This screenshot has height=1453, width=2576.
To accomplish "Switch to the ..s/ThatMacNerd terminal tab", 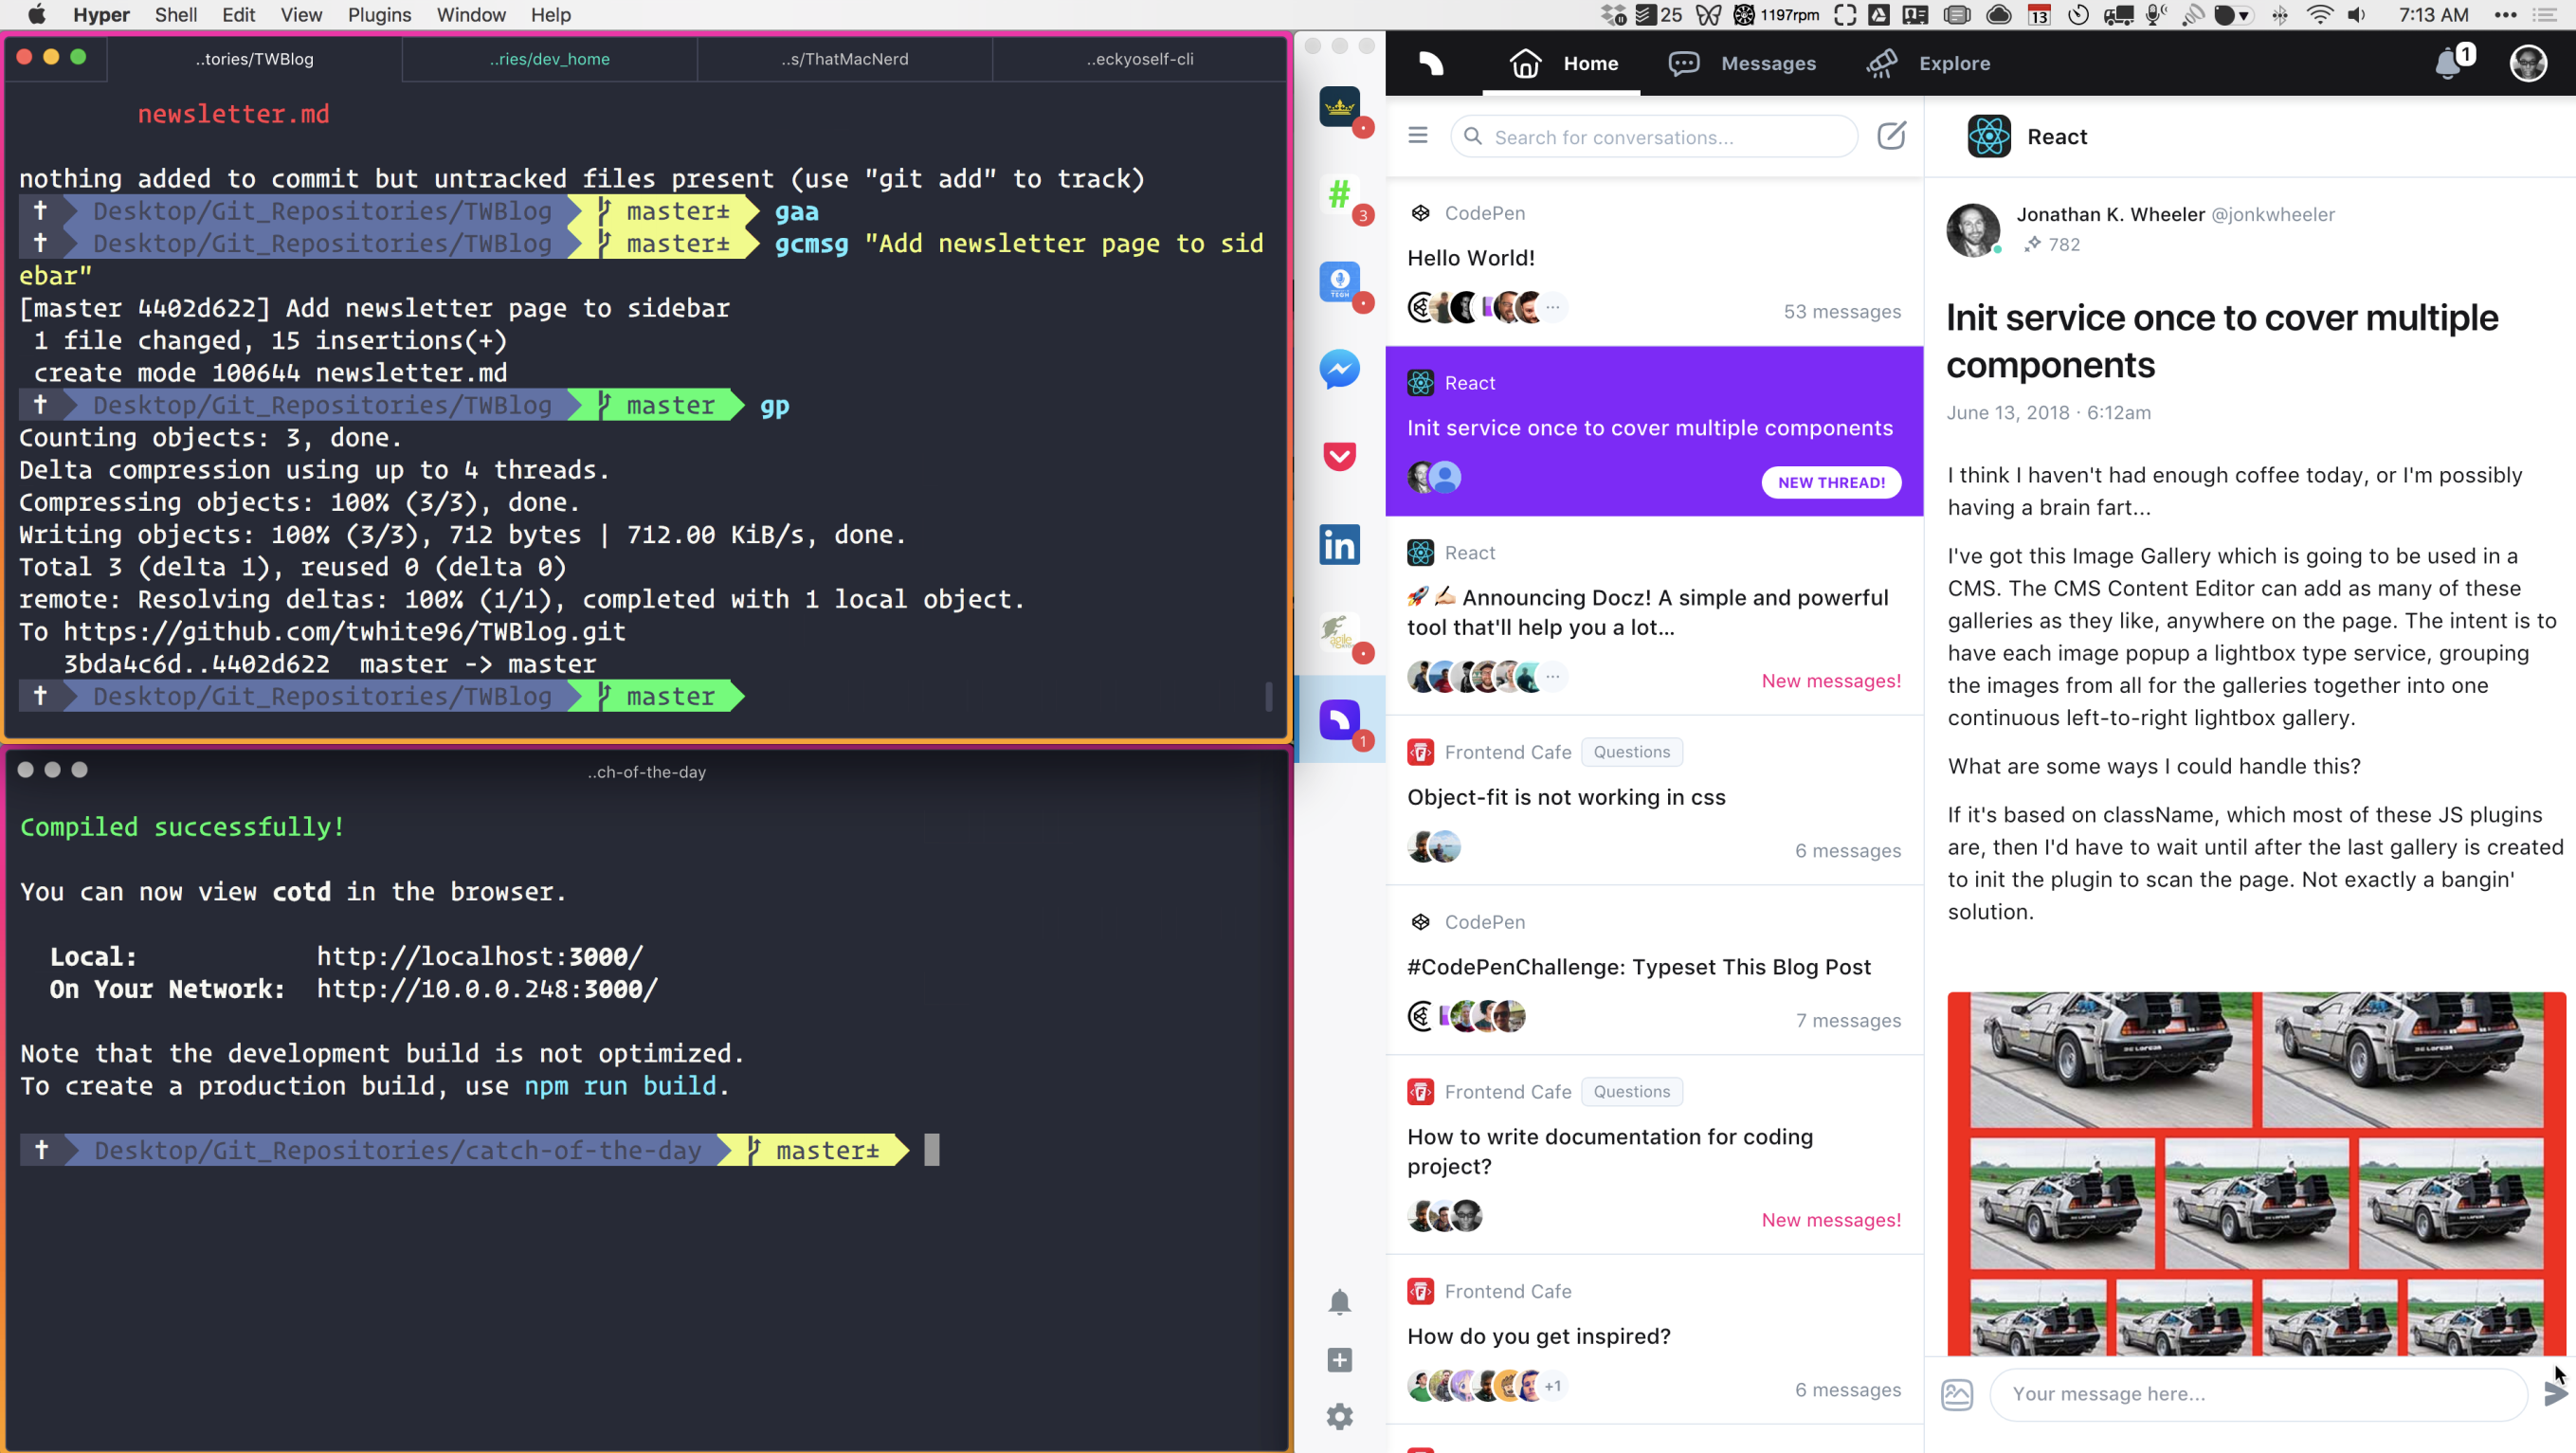I will click(845, 59).
